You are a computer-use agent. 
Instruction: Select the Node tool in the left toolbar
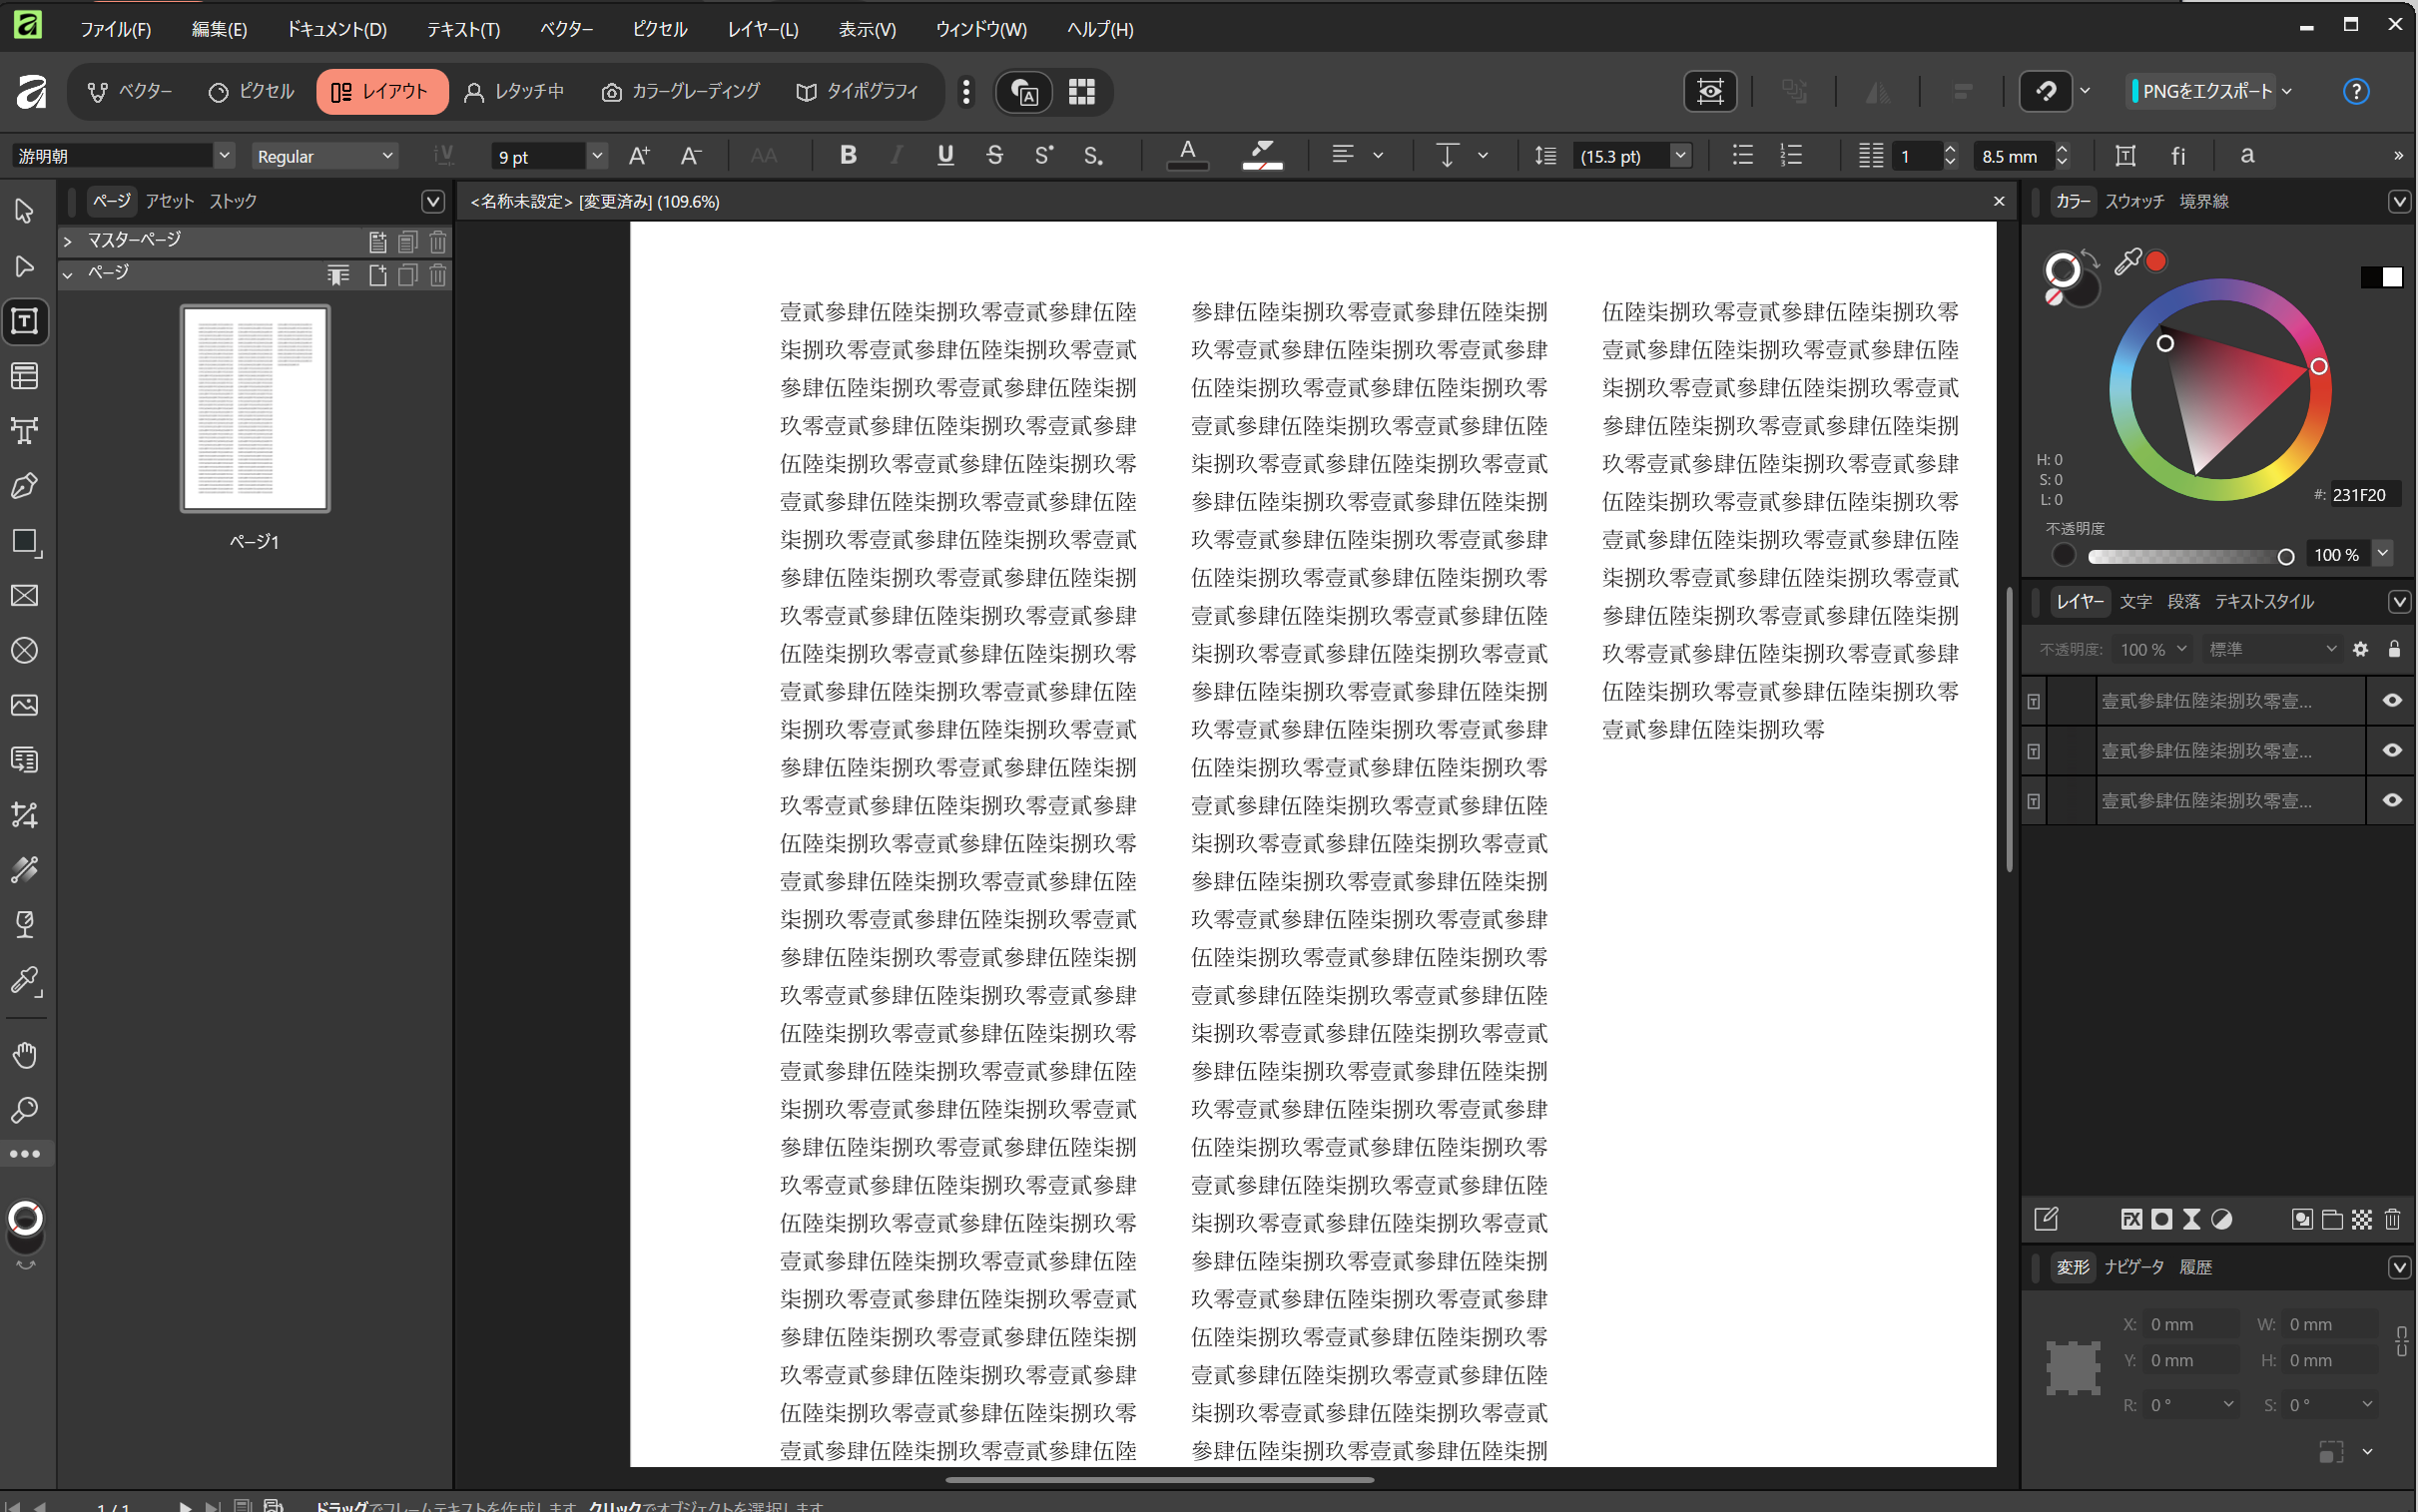tap(25, 266)
